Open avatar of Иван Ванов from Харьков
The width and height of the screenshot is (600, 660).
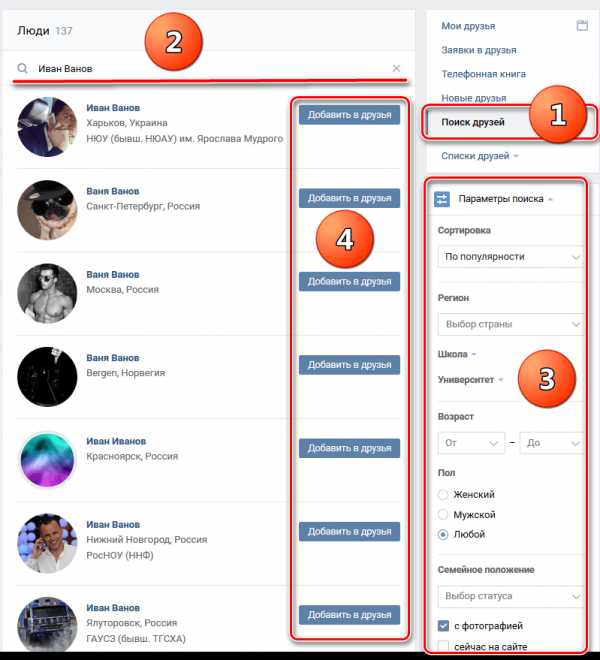[47, 127]
